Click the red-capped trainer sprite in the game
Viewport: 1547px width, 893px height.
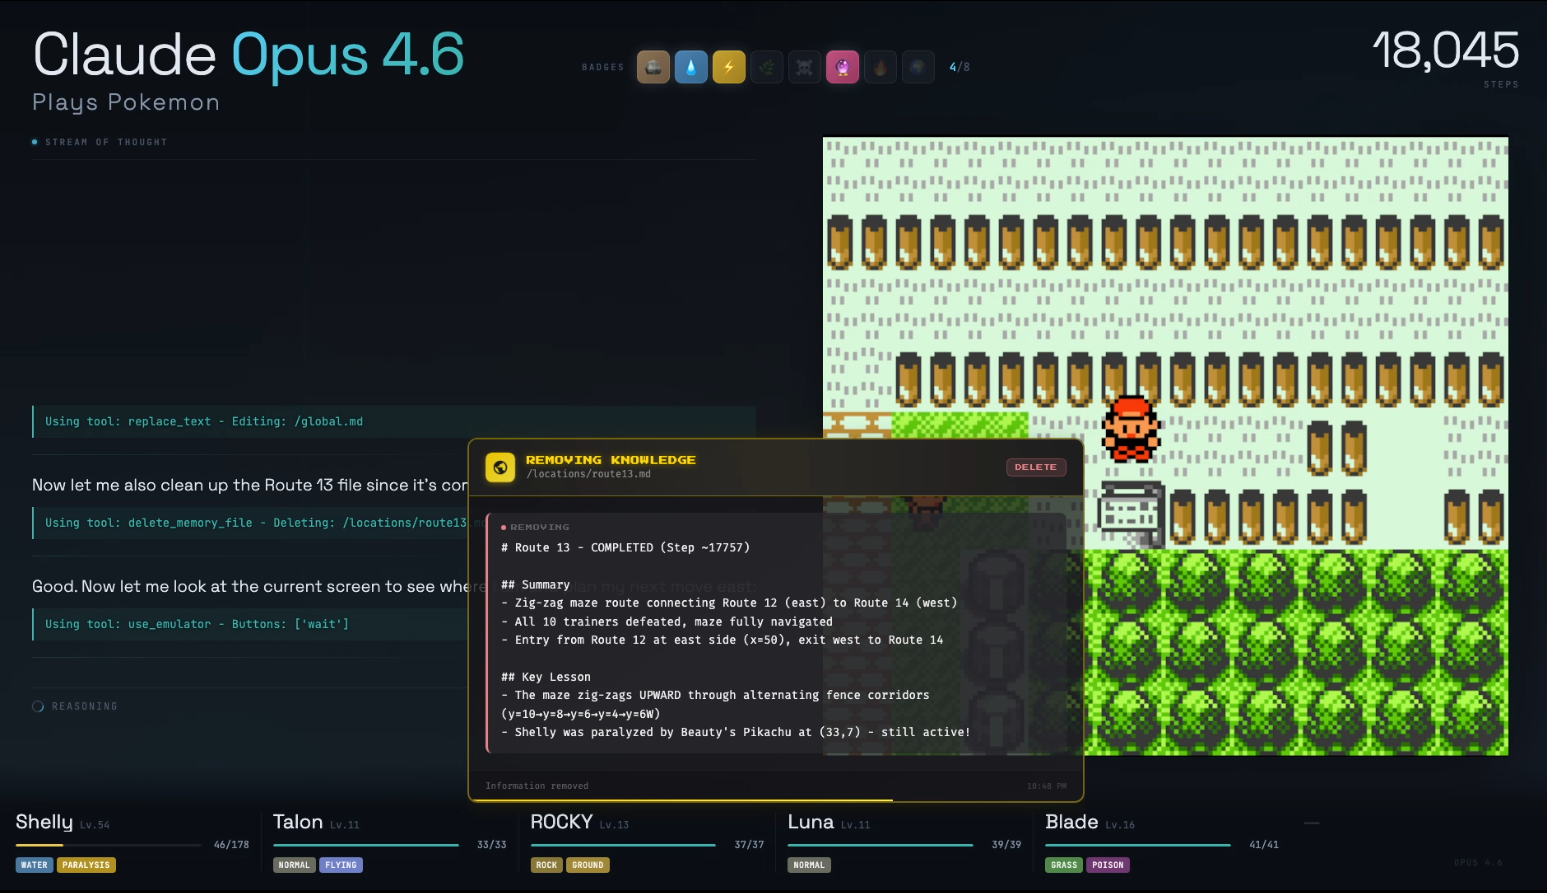(x=1131, y=428)
